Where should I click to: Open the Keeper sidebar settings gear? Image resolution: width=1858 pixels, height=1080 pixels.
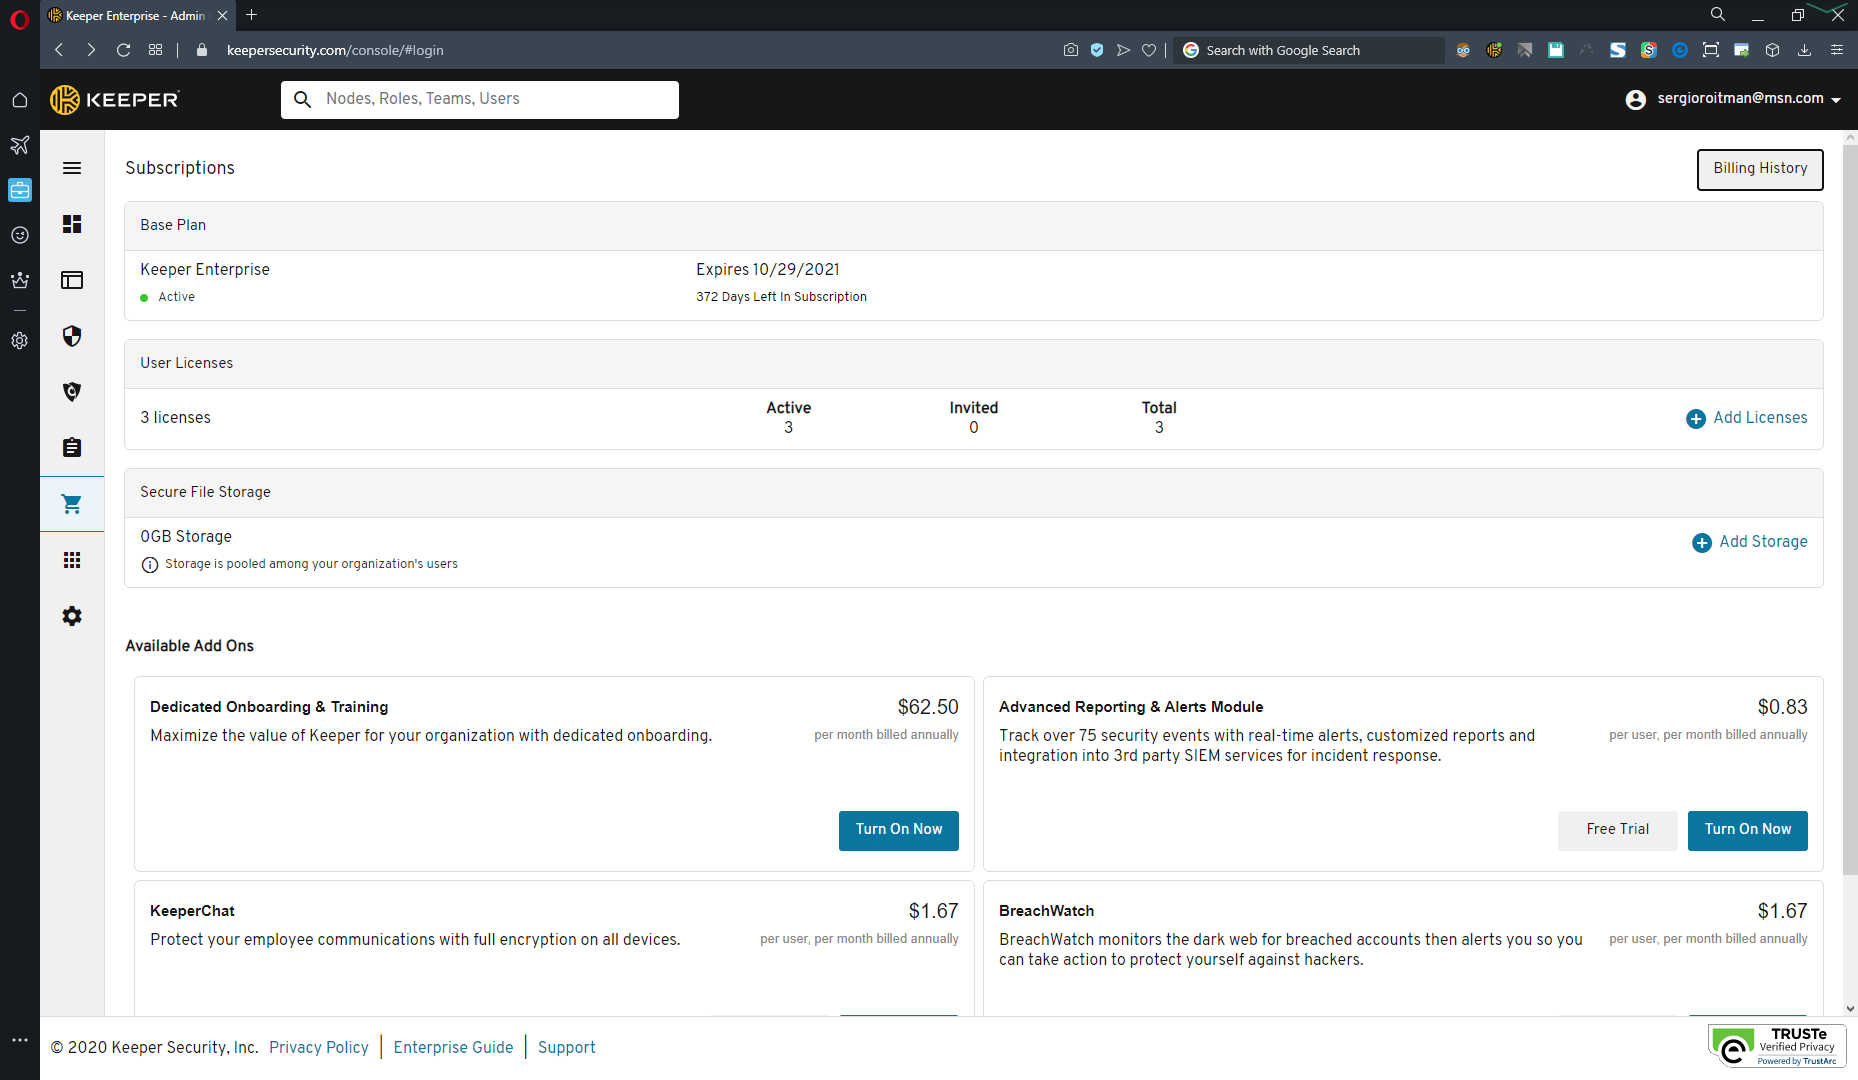pyautogui.click(x=72, y=616)
